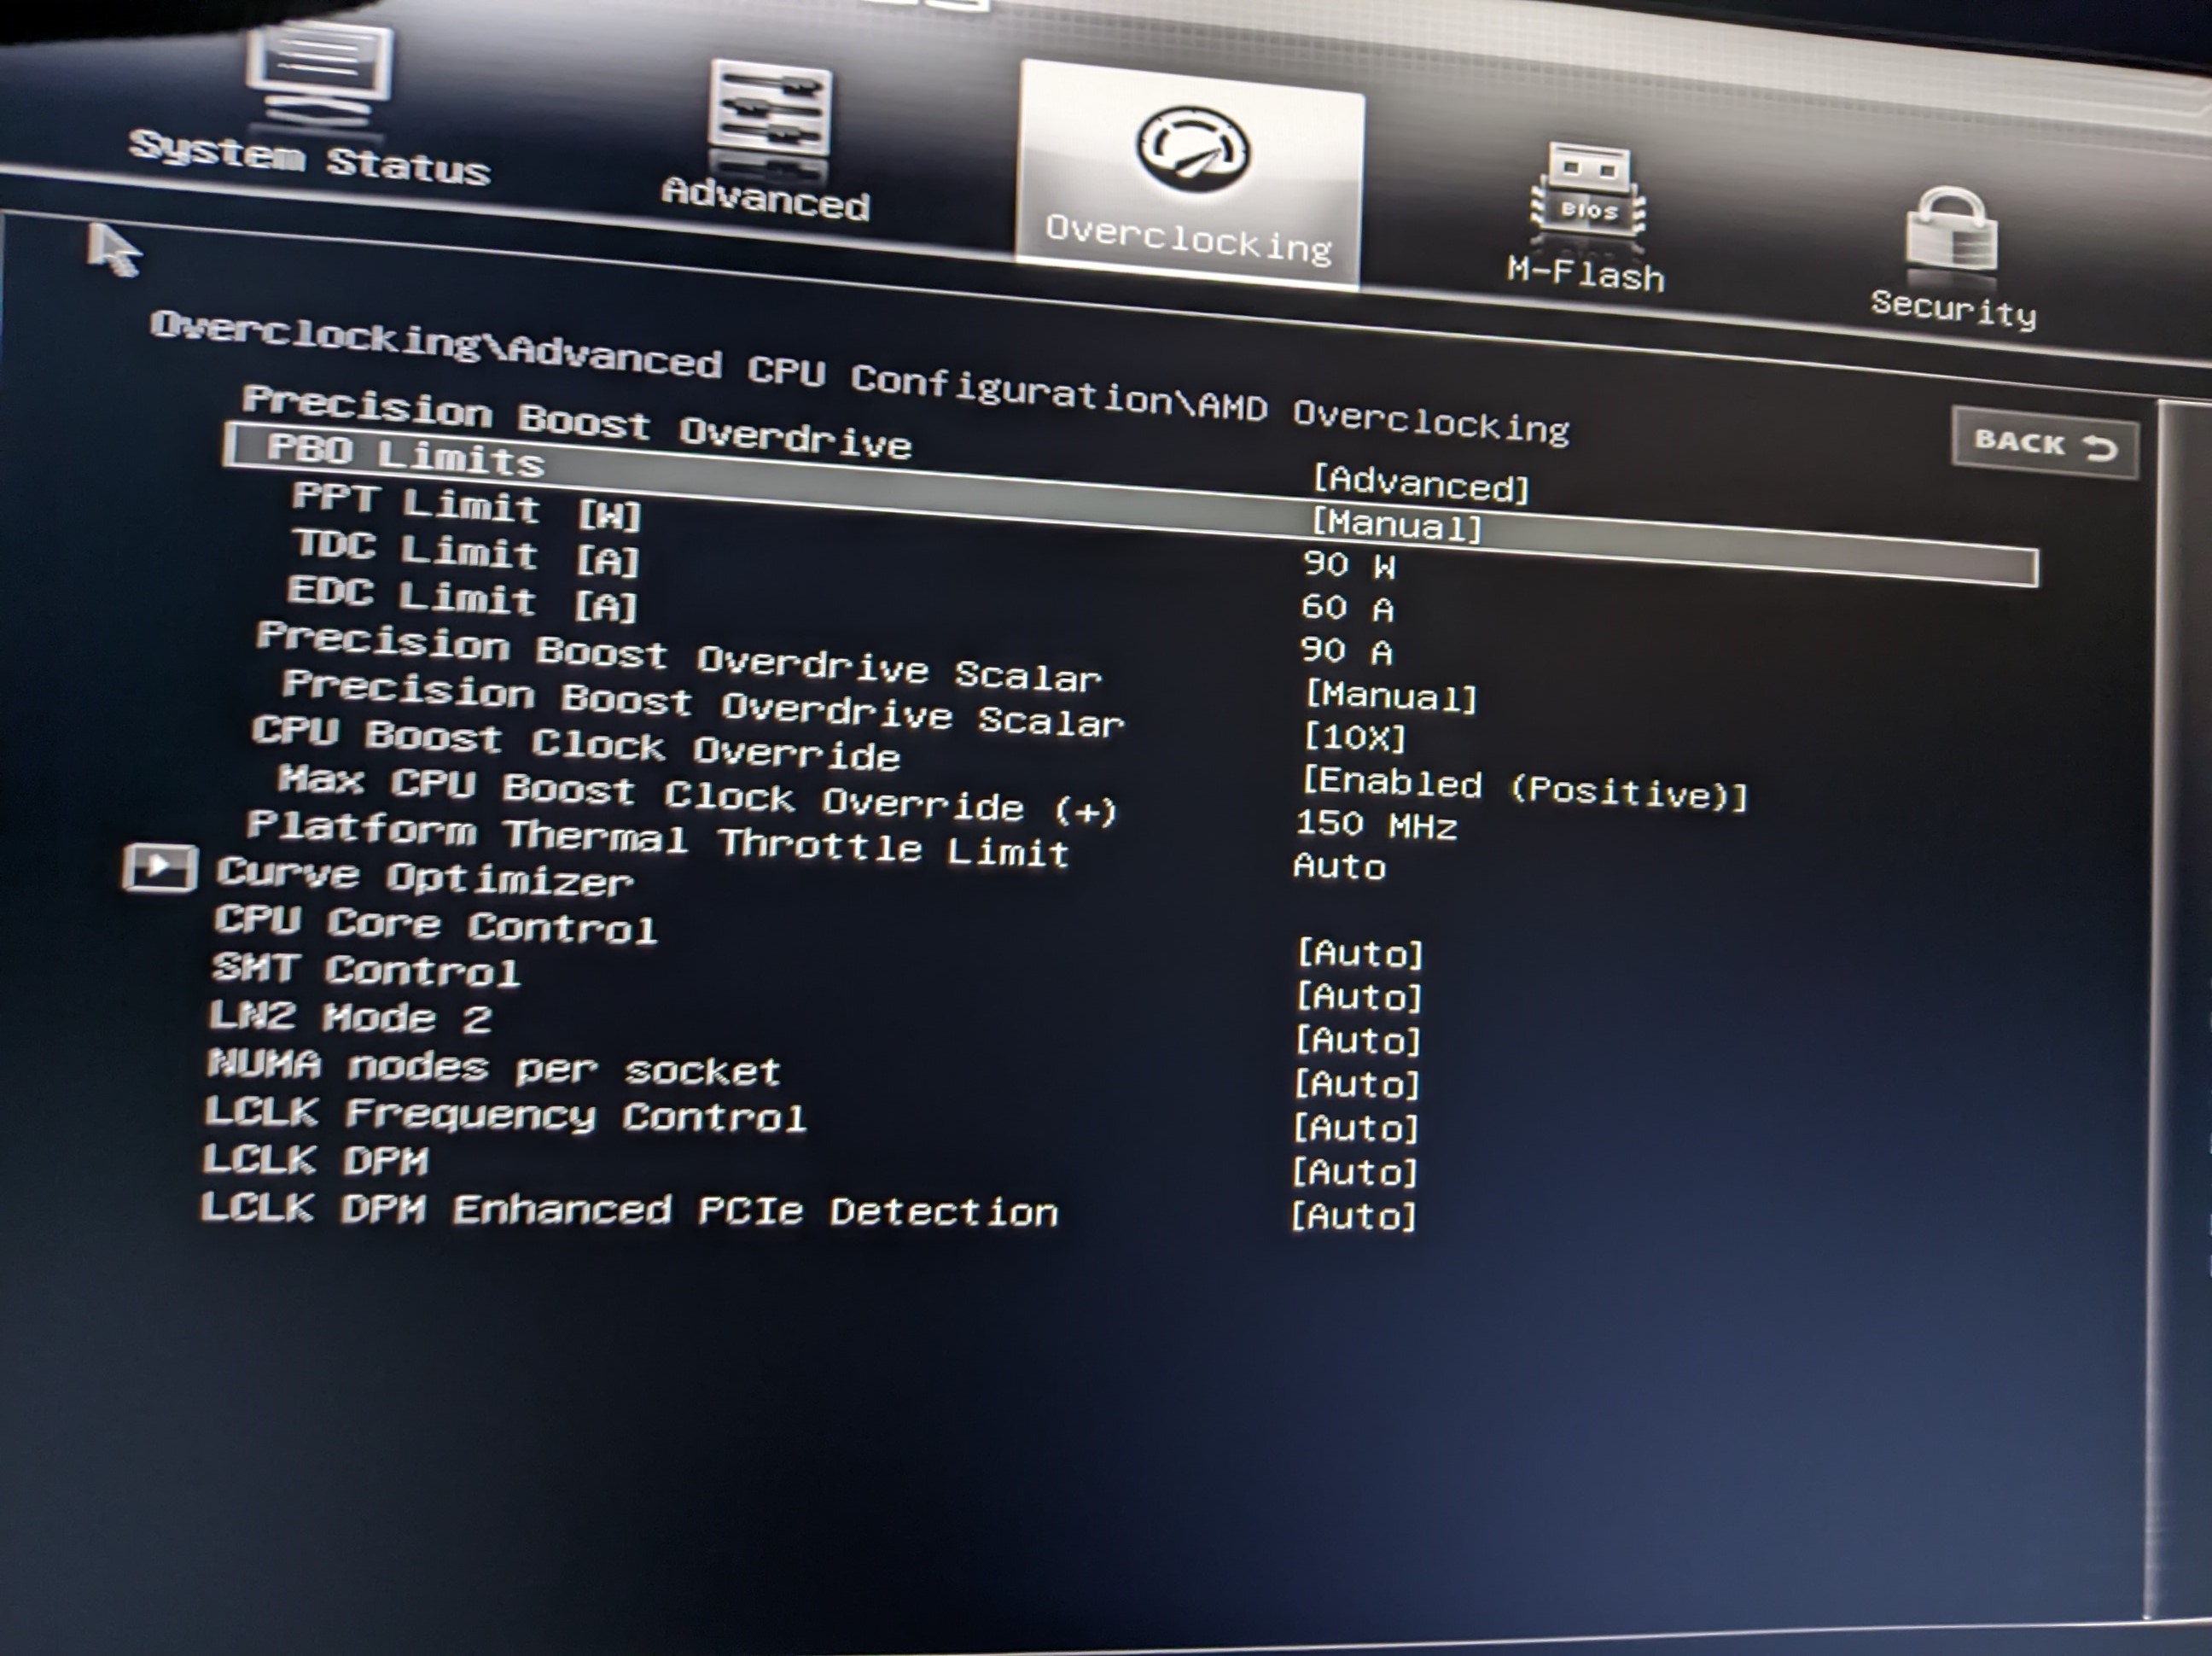
Task: Edit the TDC Limit 60 A value
Action: click(x=1347, y=608)
